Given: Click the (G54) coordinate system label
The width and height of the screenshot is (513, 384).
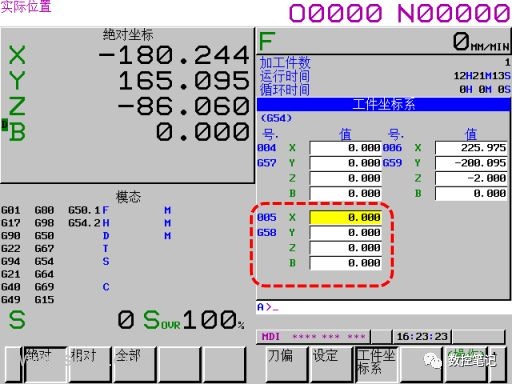Looking at the screenshot, I should tap(276, 118).
